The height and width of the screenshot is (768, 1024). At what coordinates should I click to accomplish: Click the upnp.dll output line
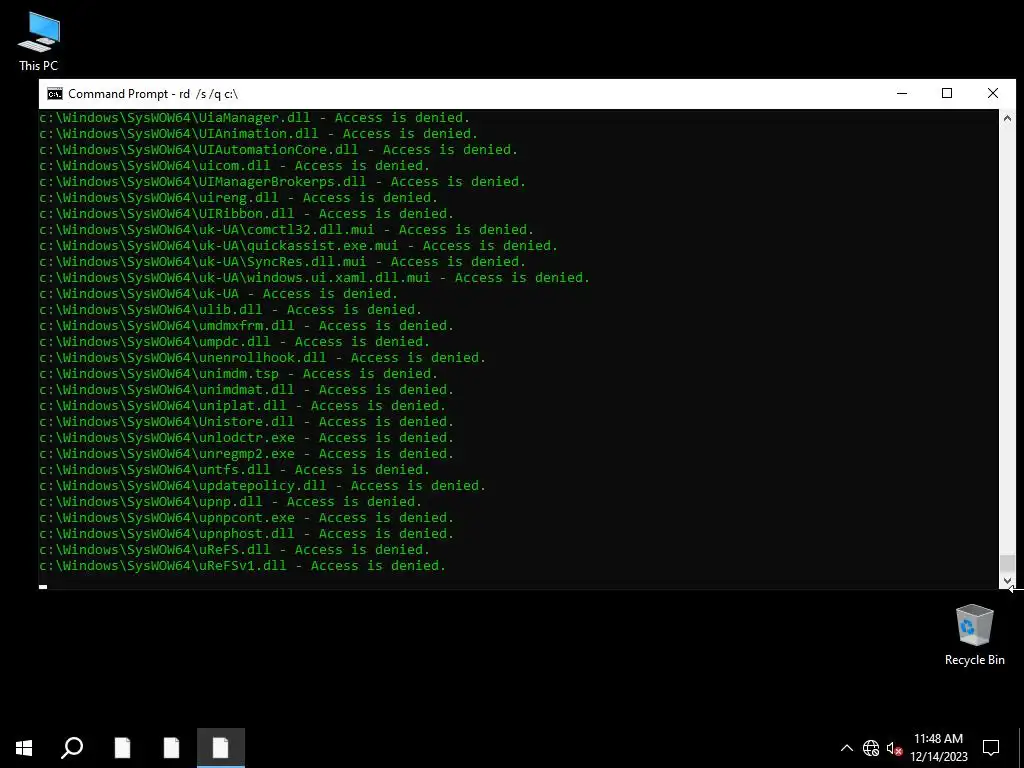click(231, 502)
